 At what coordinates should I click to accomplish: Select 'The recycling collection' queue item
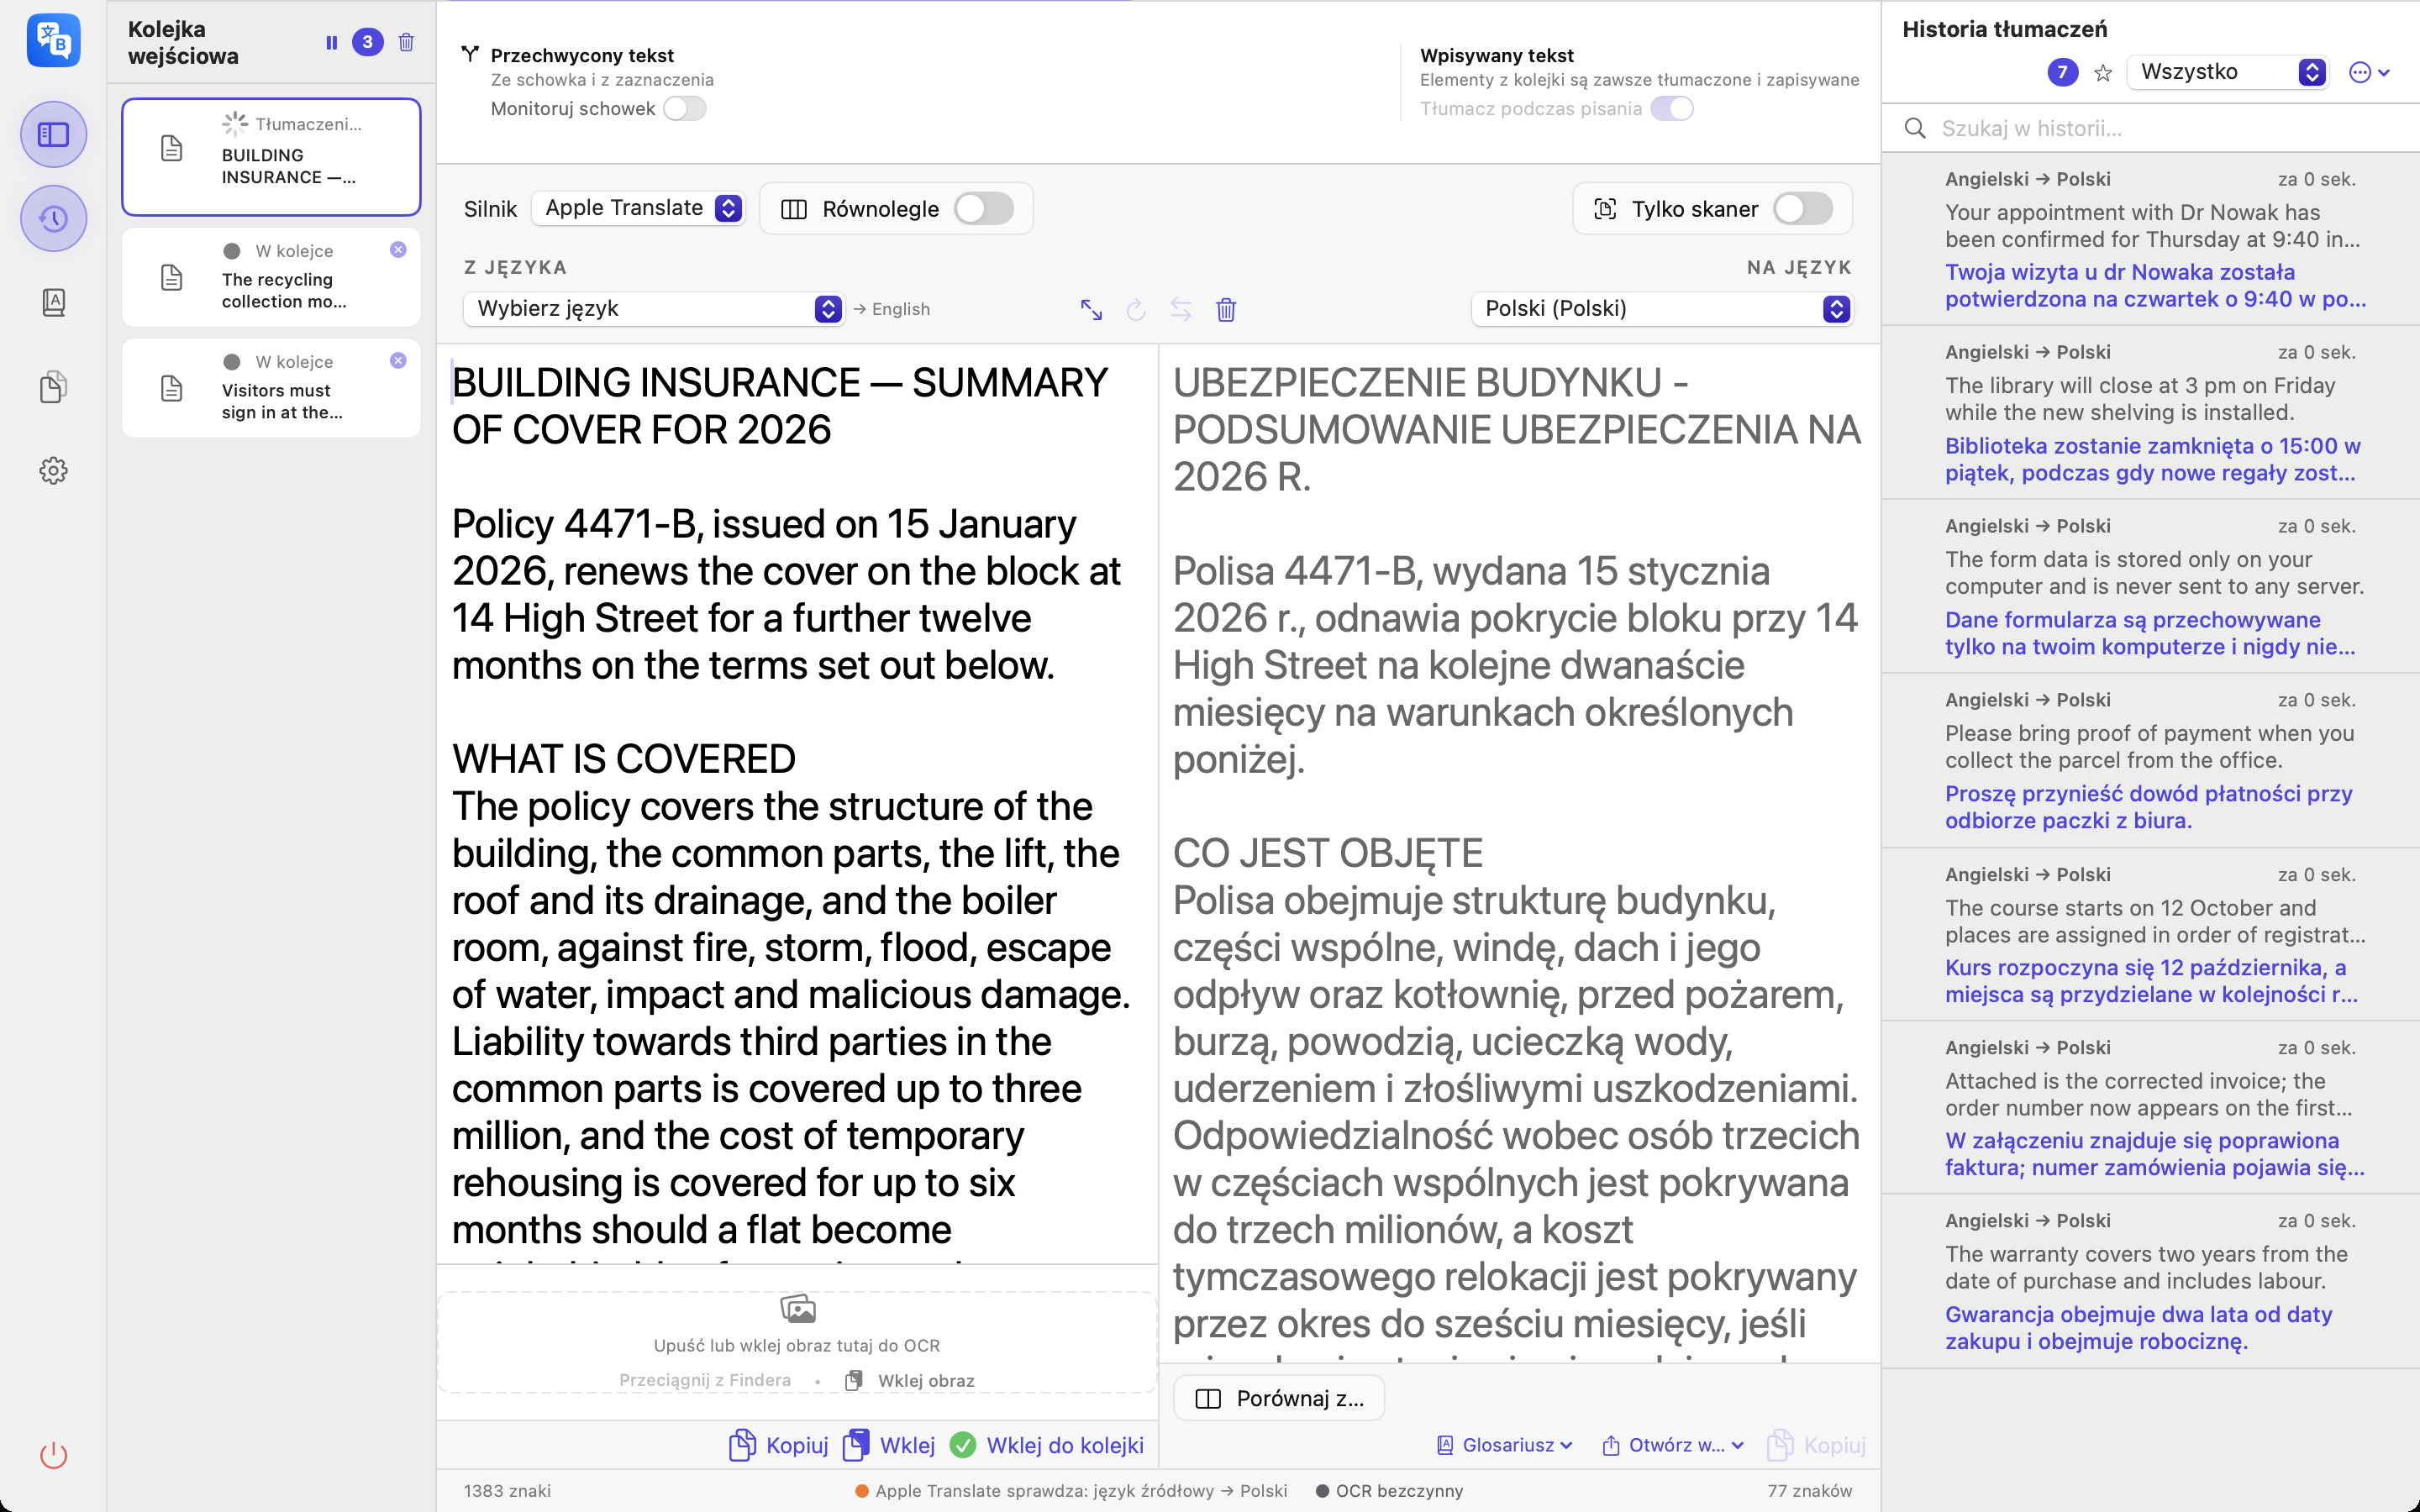[x=271, y=277]
